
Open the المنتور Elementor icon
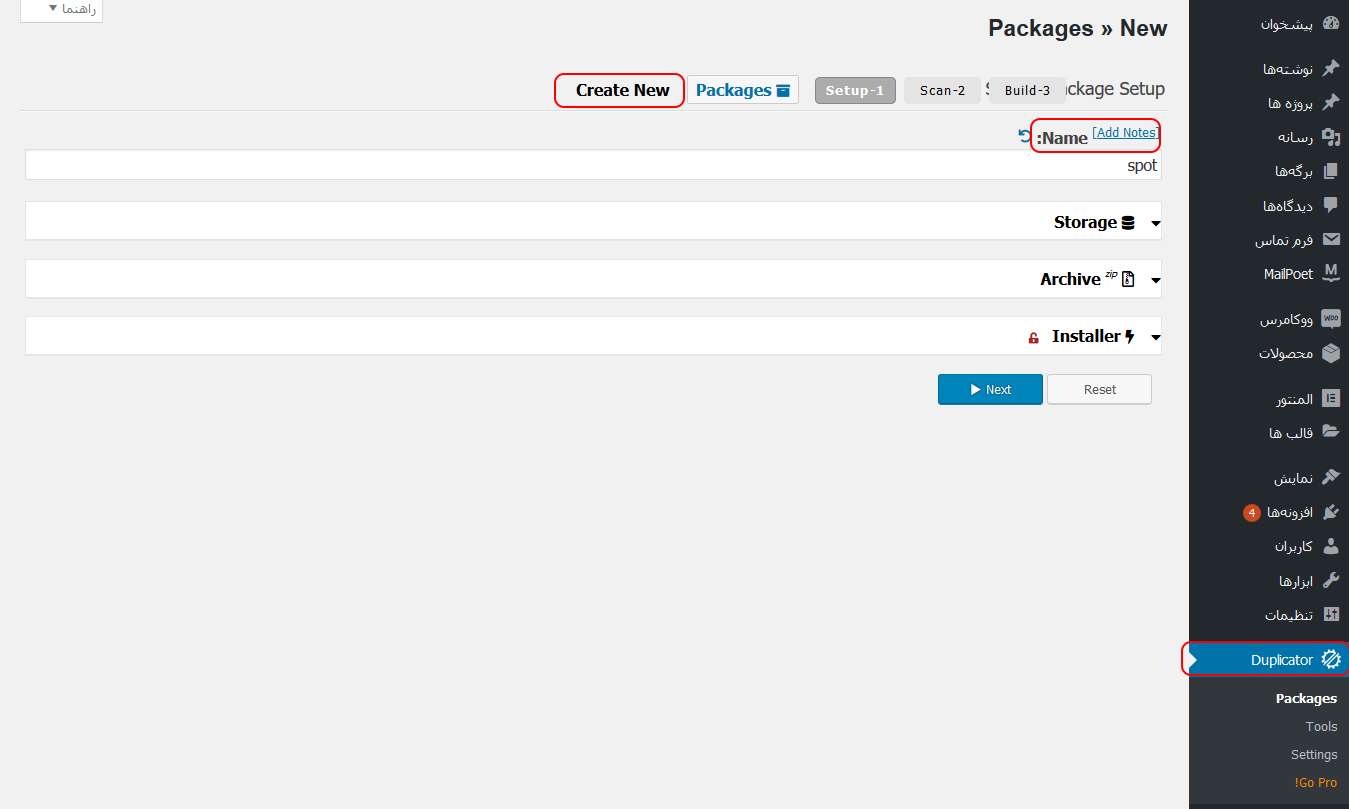click(x=1330, y=398)
